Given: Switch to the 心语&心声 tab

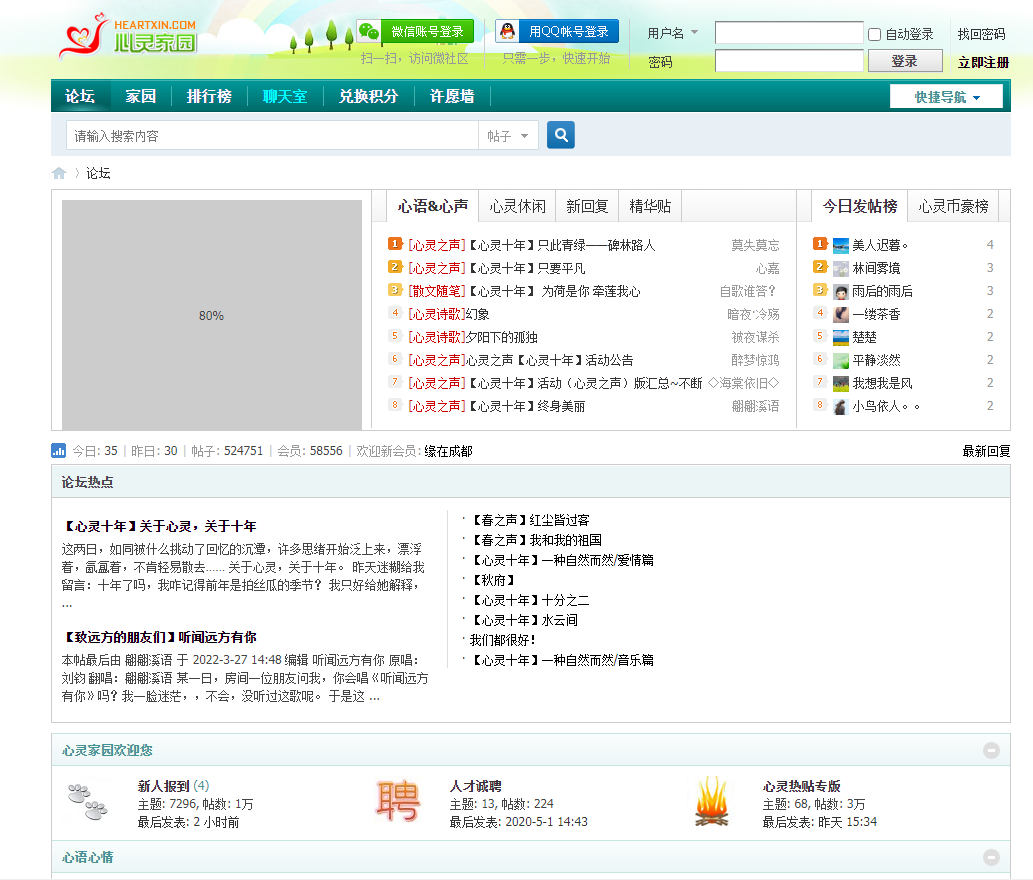Looking at the screenshot, I should coord(433,206).
